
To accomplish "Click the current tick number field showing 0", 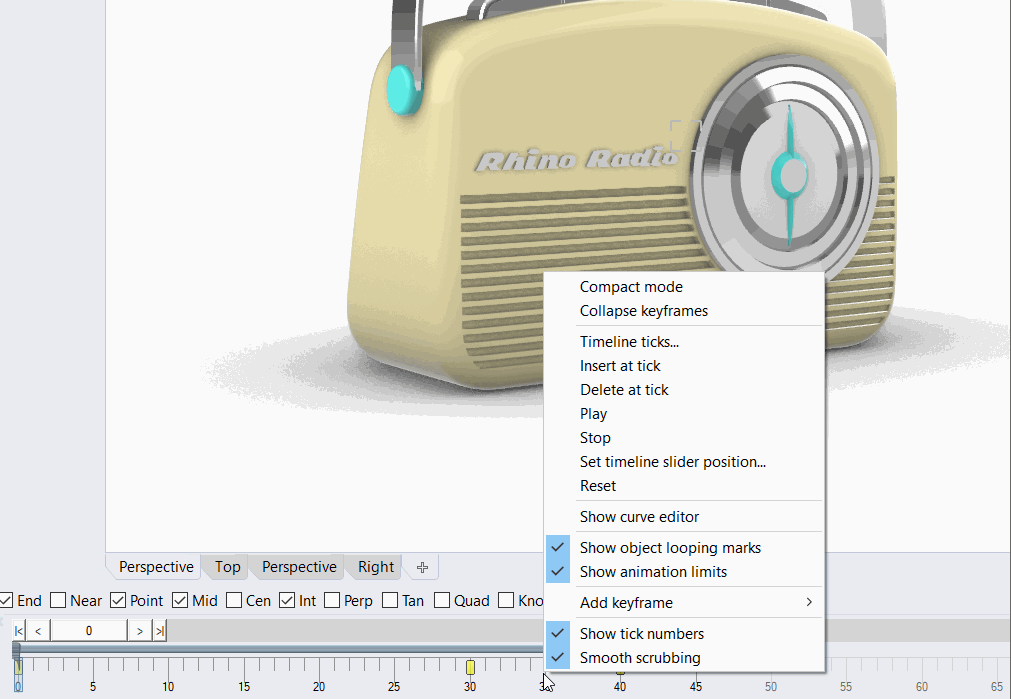I will tap(89, 631).
